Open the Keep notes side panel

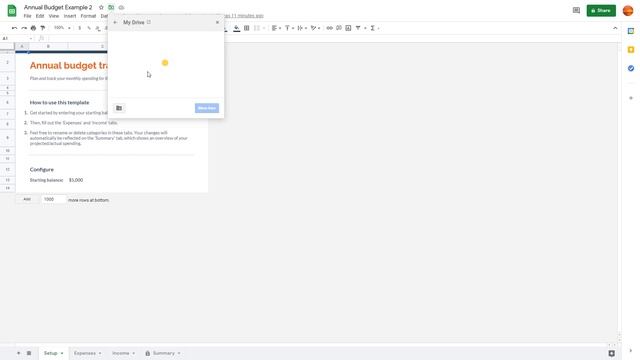point(631,50)
